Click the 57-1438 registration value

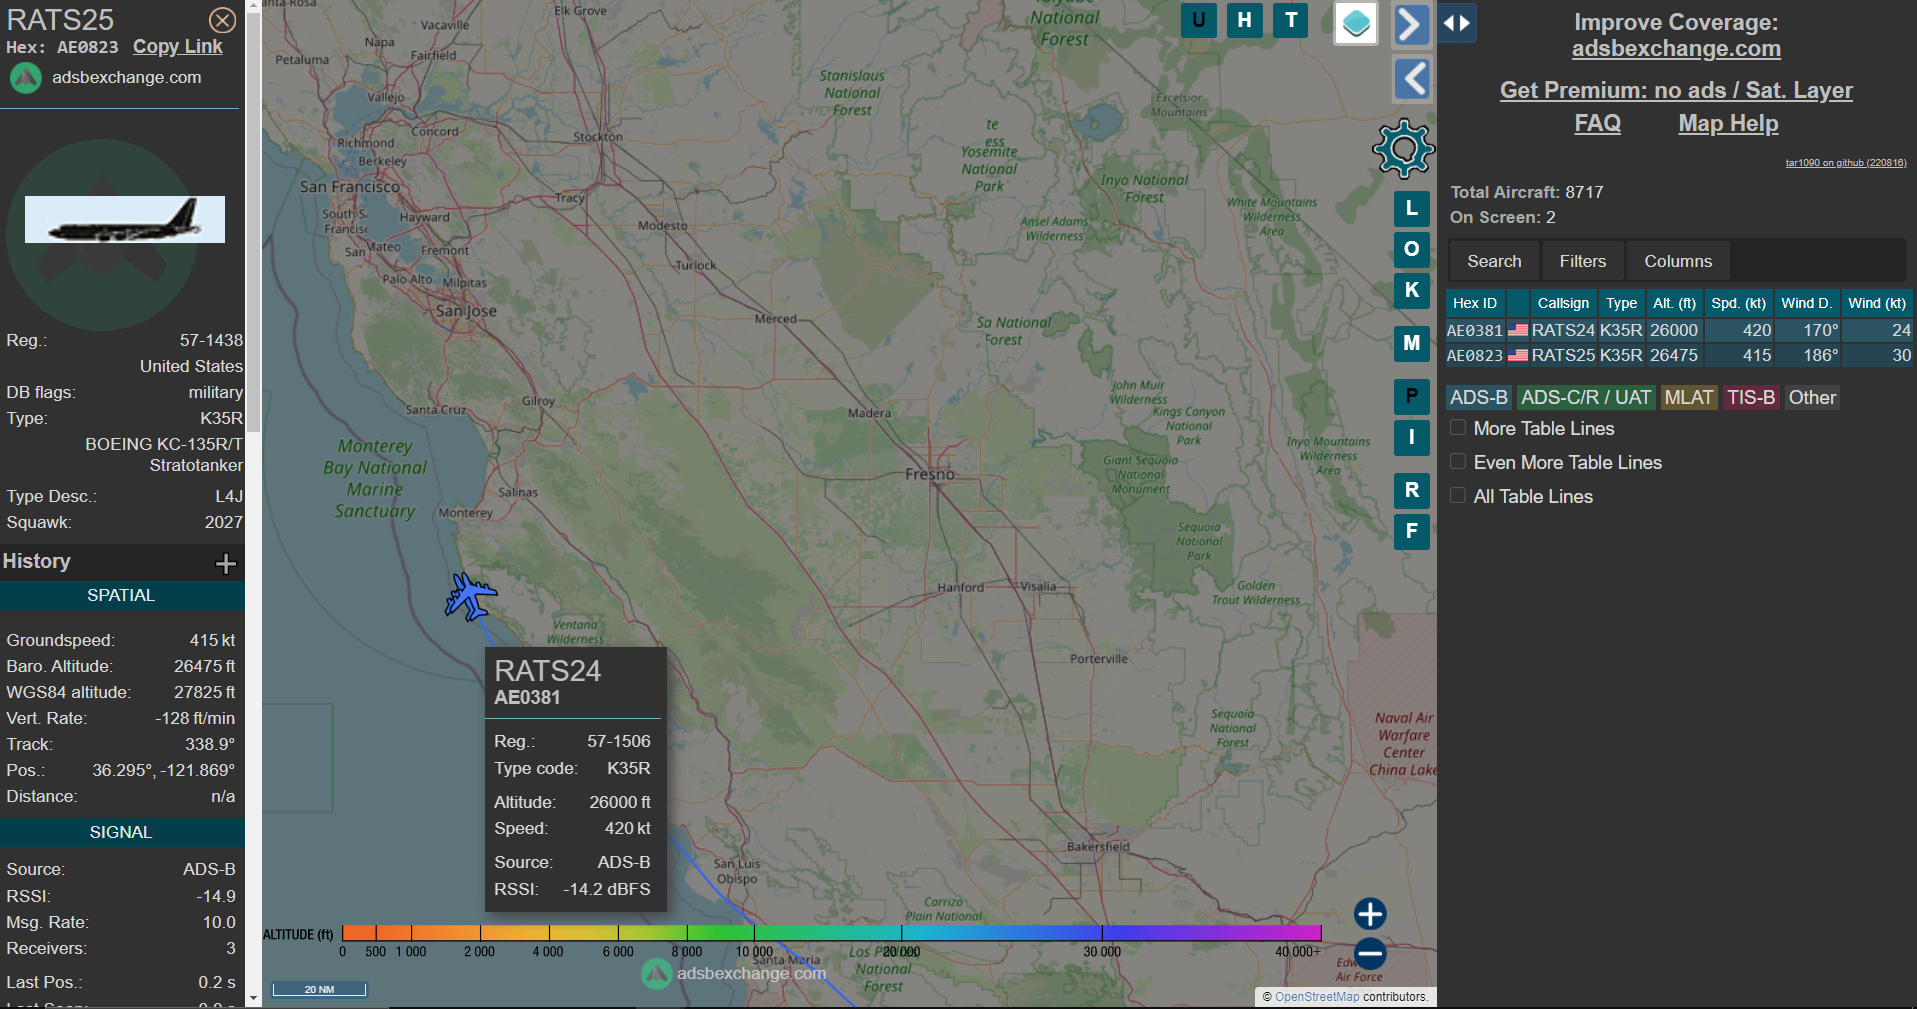click(x=211, y=340)
